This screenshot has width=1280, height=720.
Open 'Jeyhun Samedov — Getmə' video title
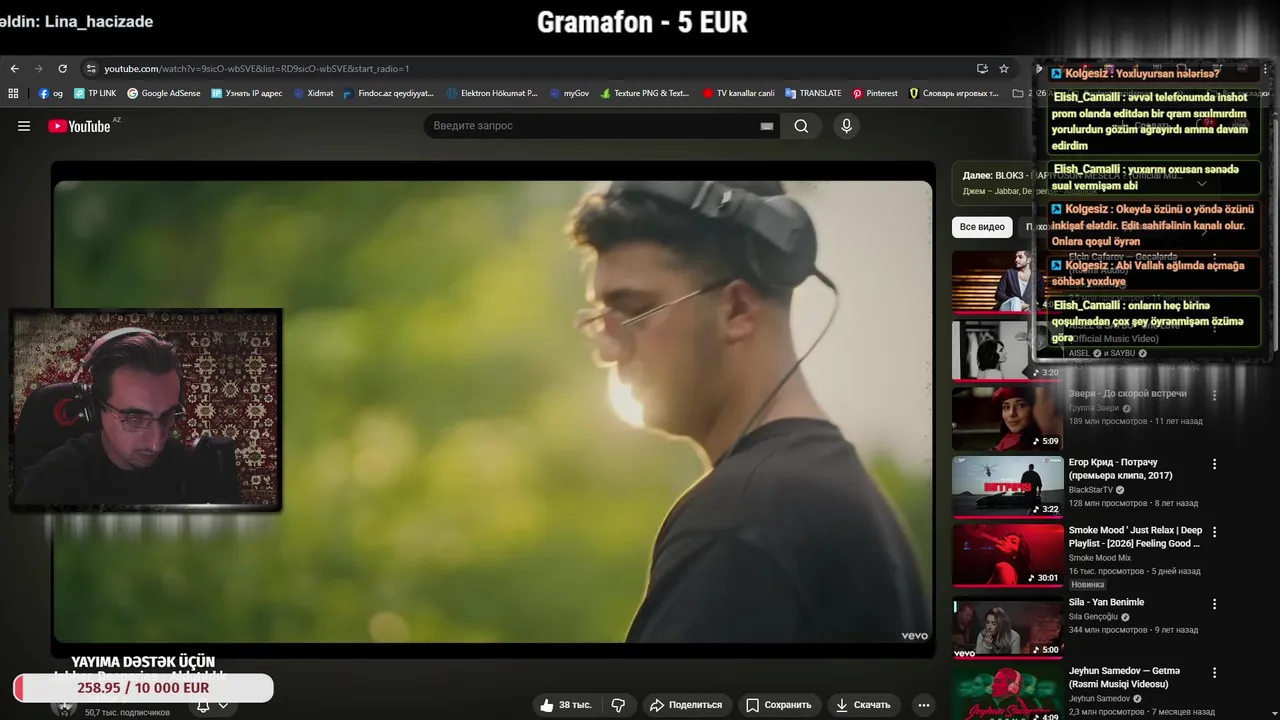[x=1124, y=677]
